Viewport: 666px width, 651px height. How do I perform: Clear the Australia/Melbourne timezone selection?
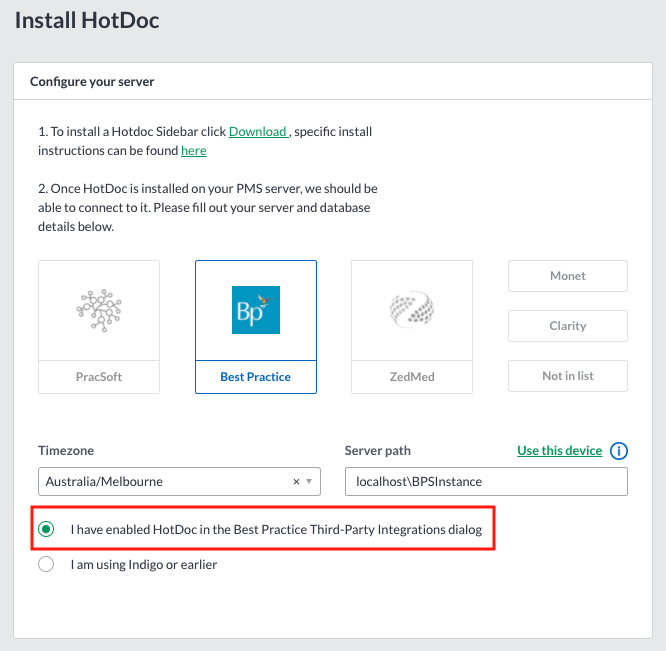(x=296, y=482)
